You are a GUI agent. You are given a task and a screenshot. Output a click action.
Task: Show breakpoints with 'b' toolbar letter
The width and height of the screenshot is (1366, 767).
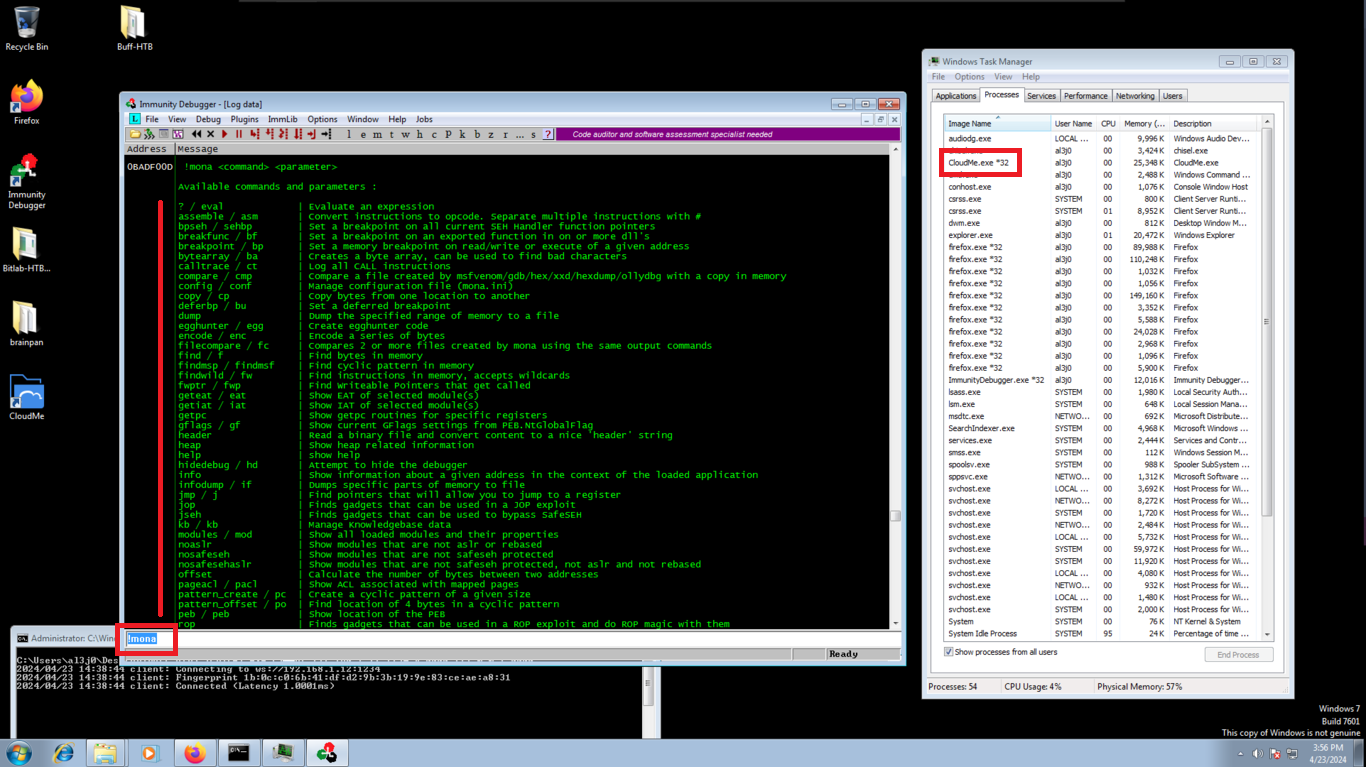click(x=477, y=134)
